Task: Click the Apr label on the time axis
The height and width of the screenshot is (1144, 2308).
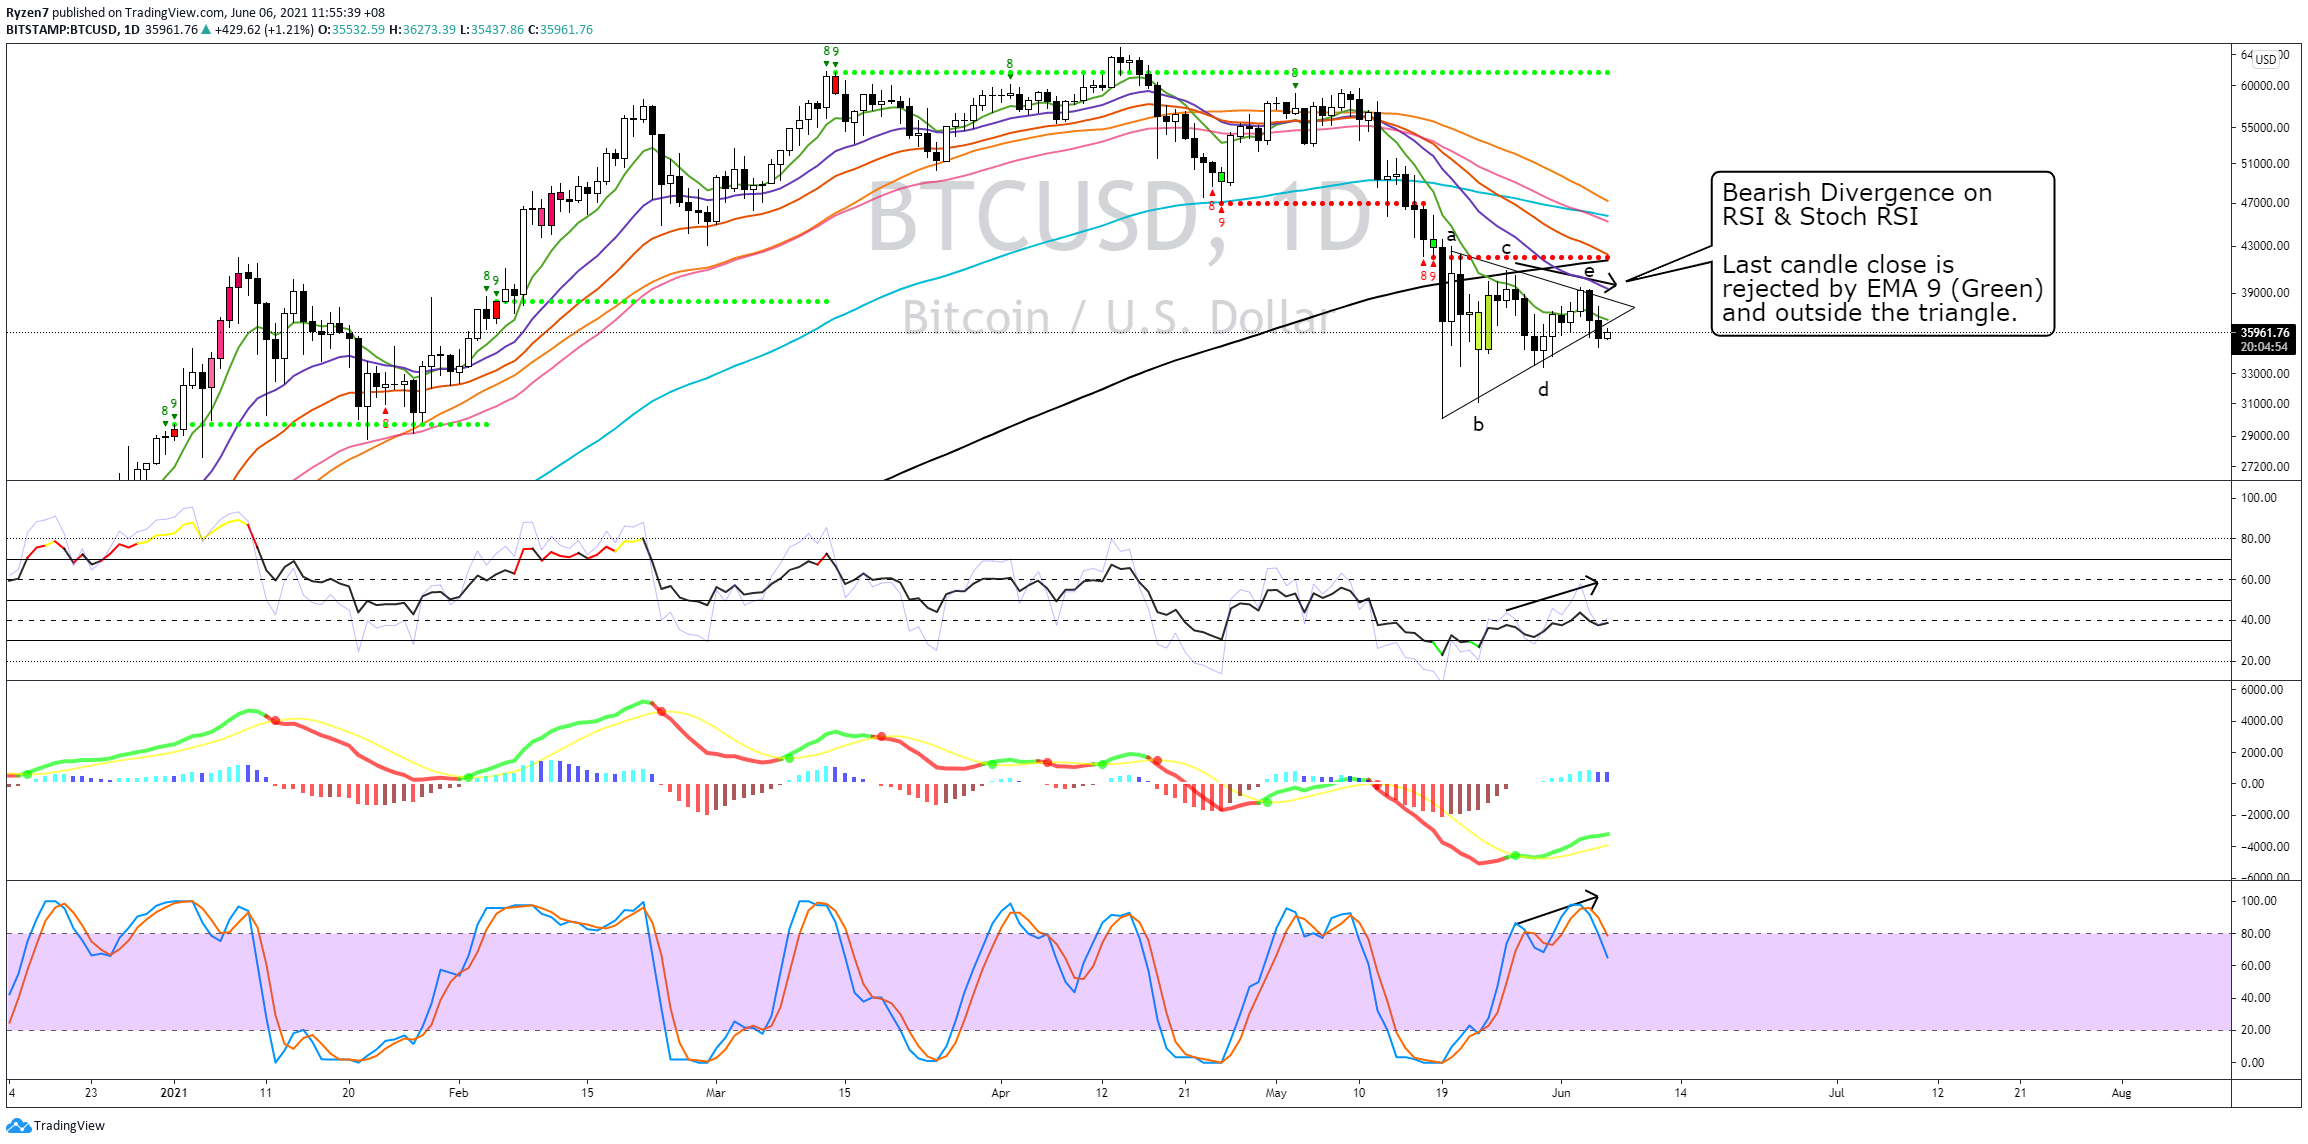Action: pyautogui.click(x=1000, y=1093)
